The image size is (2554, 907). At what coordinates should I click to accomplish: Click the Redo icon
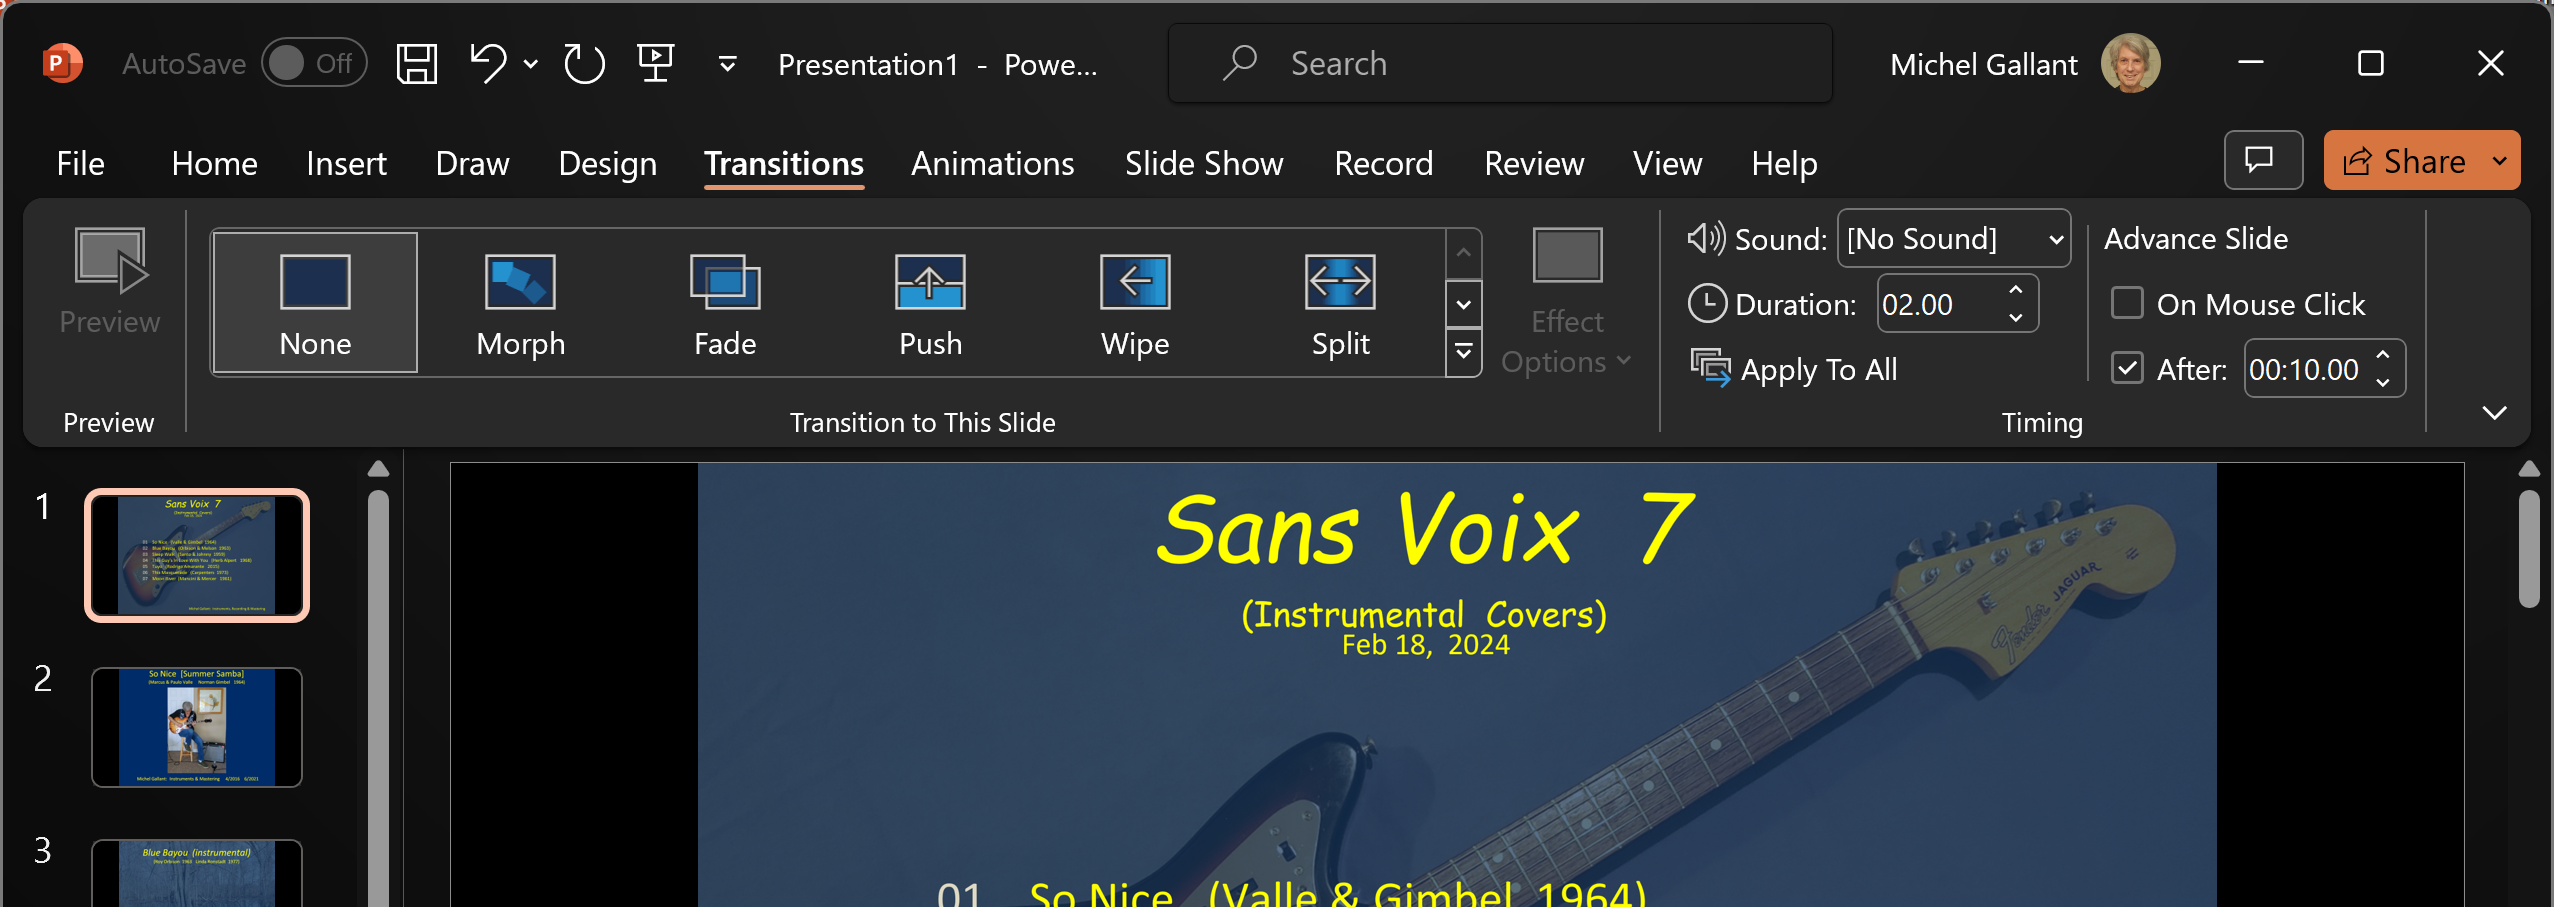[x=584, y=64]
